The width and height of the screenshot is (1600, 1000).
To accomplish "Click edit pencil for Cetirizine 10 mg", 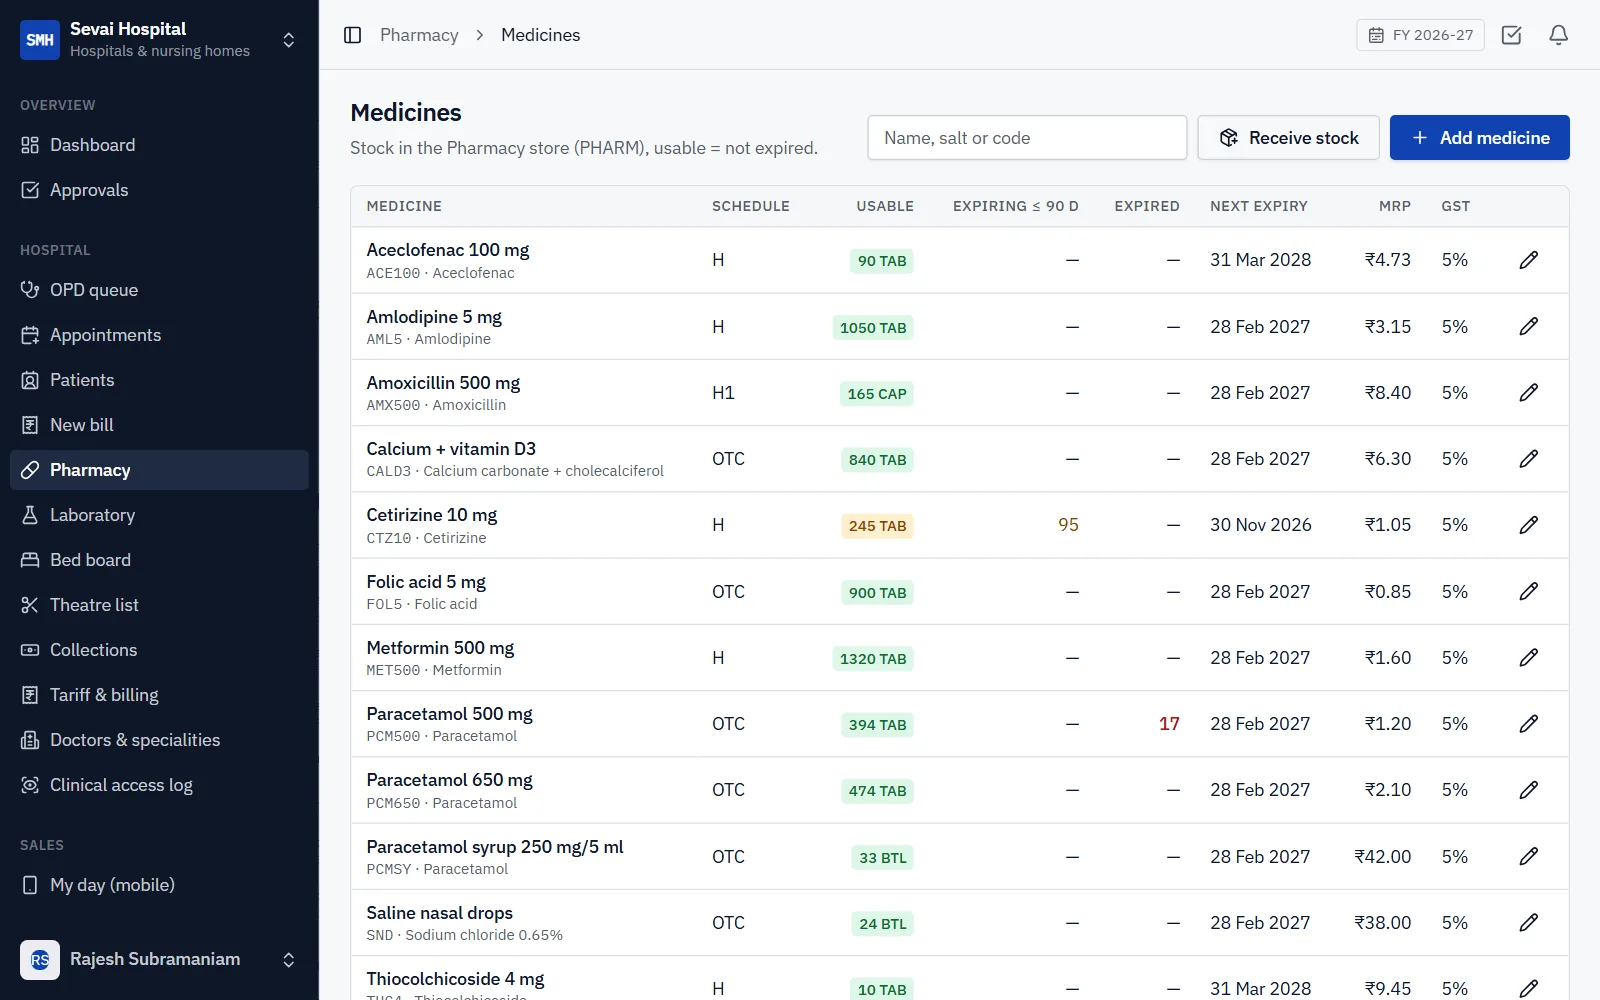I will coord(1528,525).
